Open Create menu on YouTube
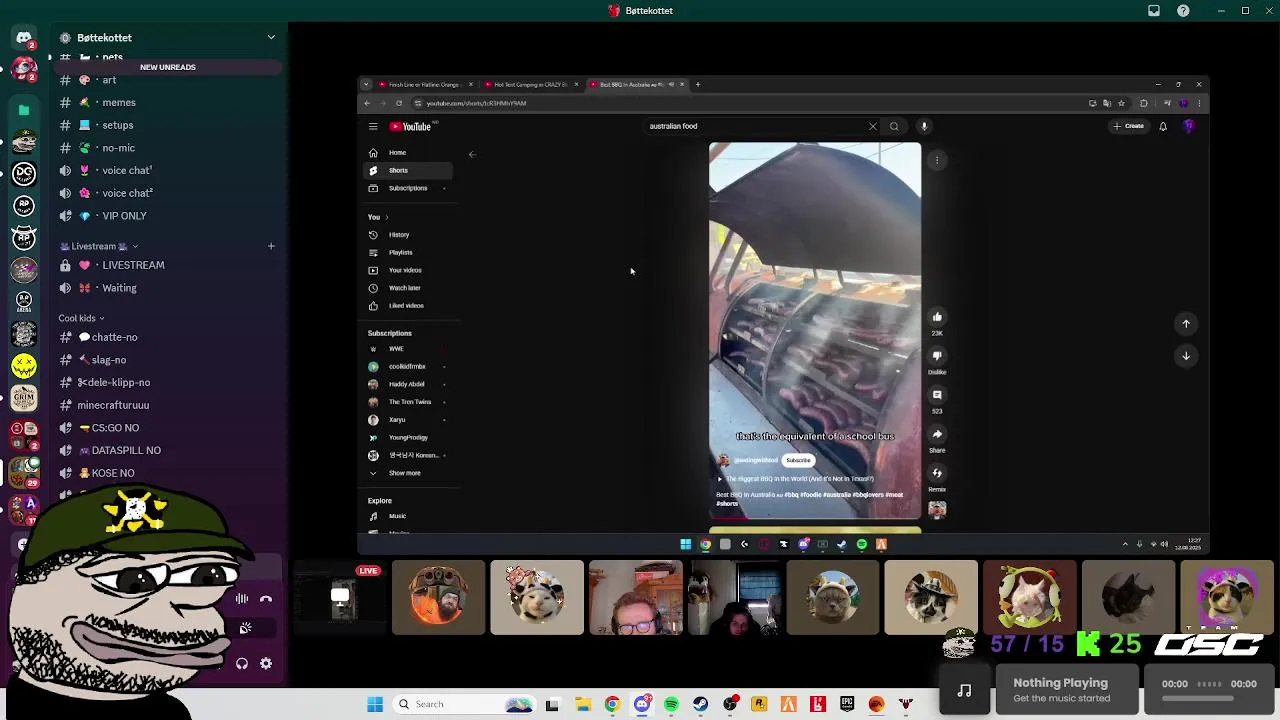Image resolution: width=1280 pixels, height=720 pixels. pos(1129,126)
